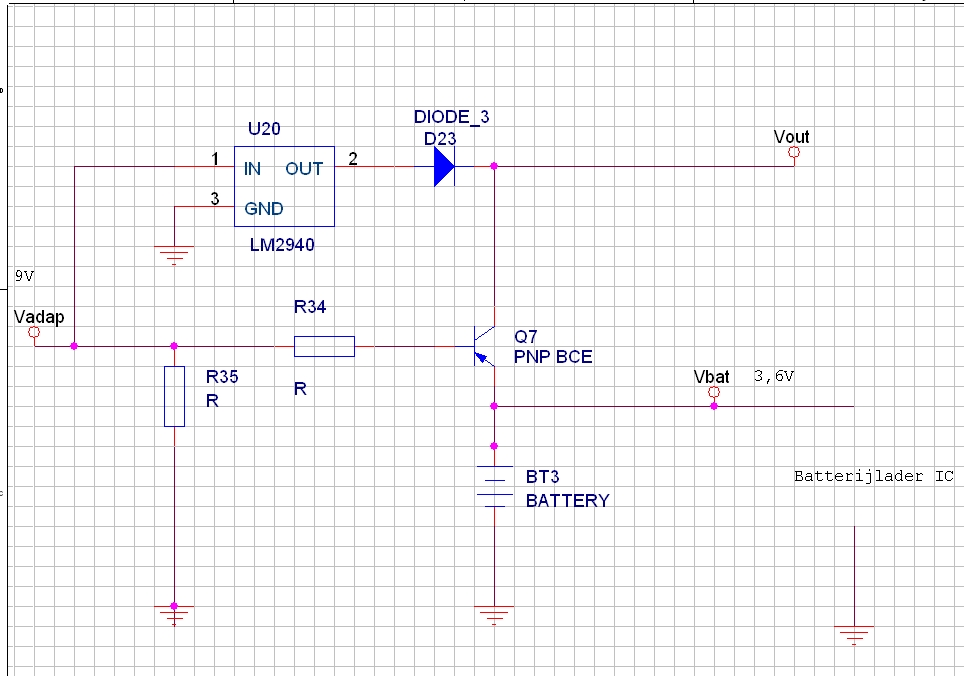This screenshot has height=676, width=964.
Task: Click the R34 resistor body
Action: coord(323,346)
